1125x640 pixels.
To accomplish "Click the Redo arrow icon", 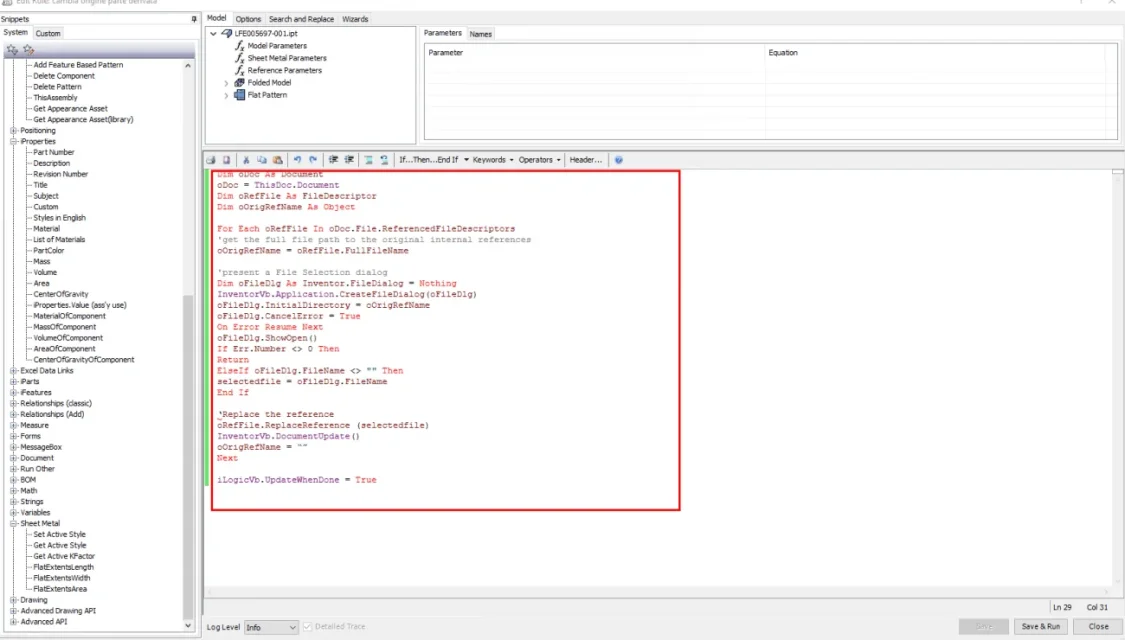I will coord(313,160).
